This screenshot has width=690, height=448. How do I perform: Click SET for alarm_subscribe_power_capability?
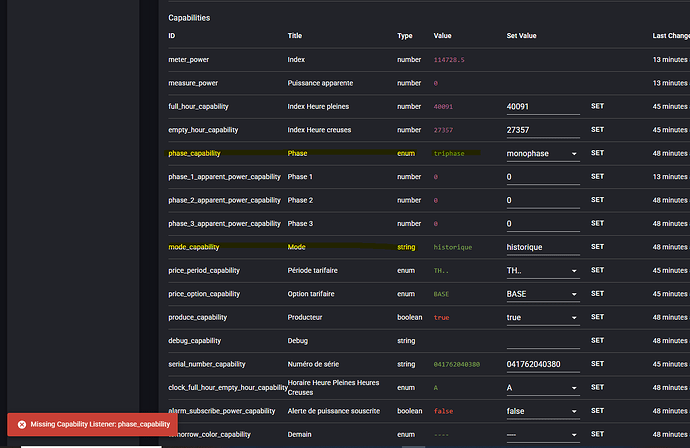[x=597, y=411]
